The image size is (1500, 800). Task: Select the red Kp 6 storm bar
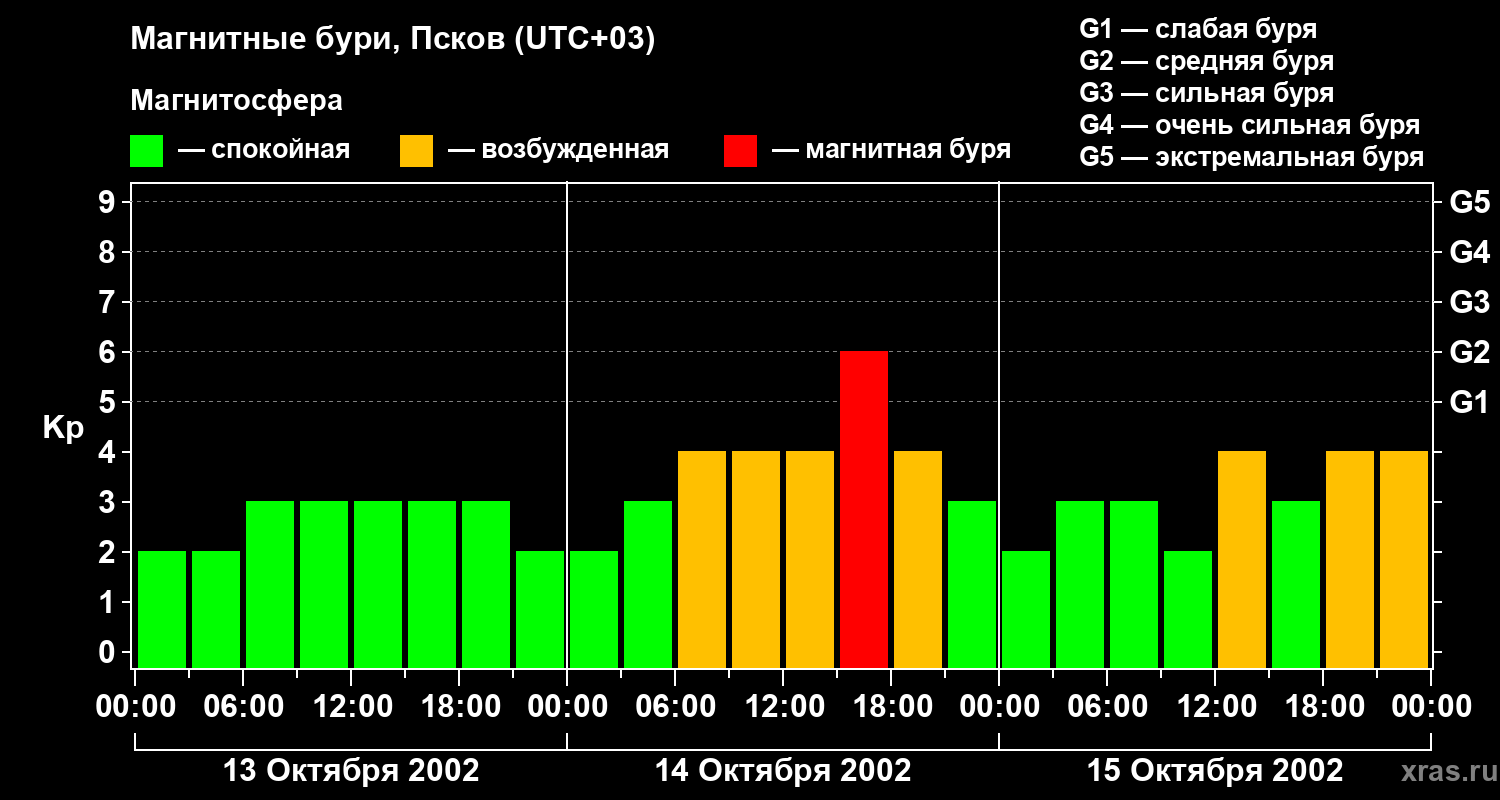pyautogui.click(x=864, y=509)
